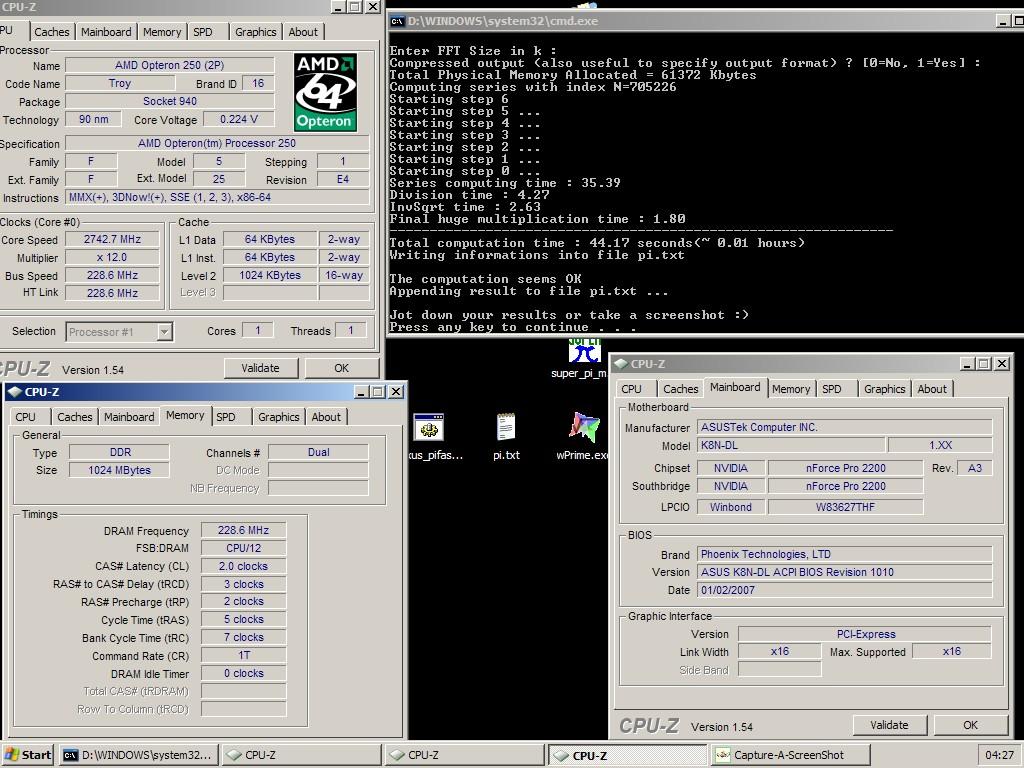Click OK in Mainboard CPU-Z window
This screenshot has height=768, width=1024.
click(970, 725)
